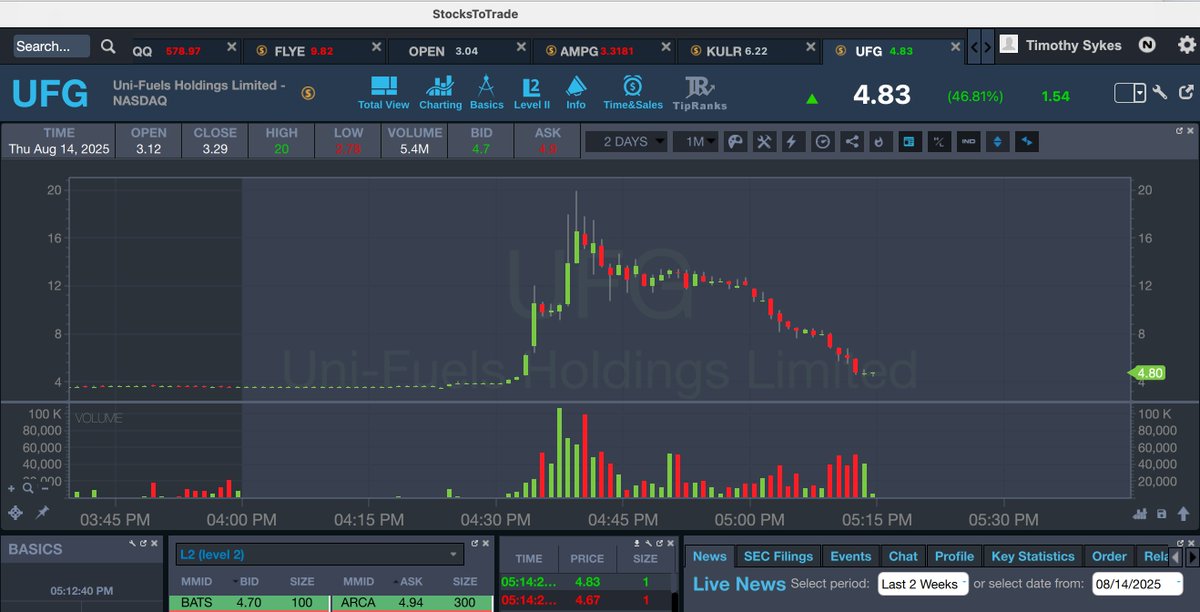This screenshot has height=612, width=1200.
Task: Open Time&Sales window
Action: pyautogui.click(x=632, y=92)
